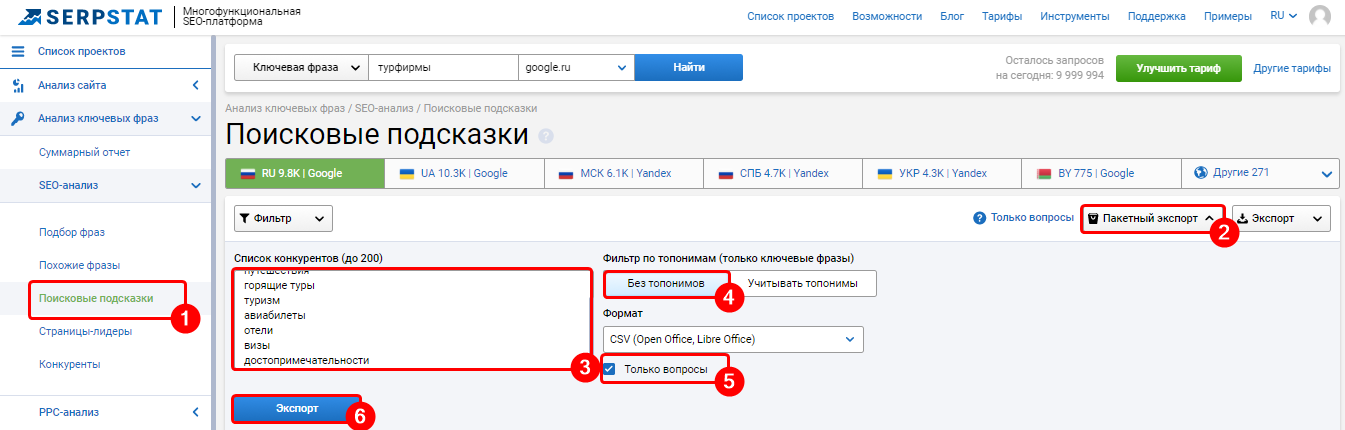
Task: Open Список проектов in top menu
Action: 790,16
